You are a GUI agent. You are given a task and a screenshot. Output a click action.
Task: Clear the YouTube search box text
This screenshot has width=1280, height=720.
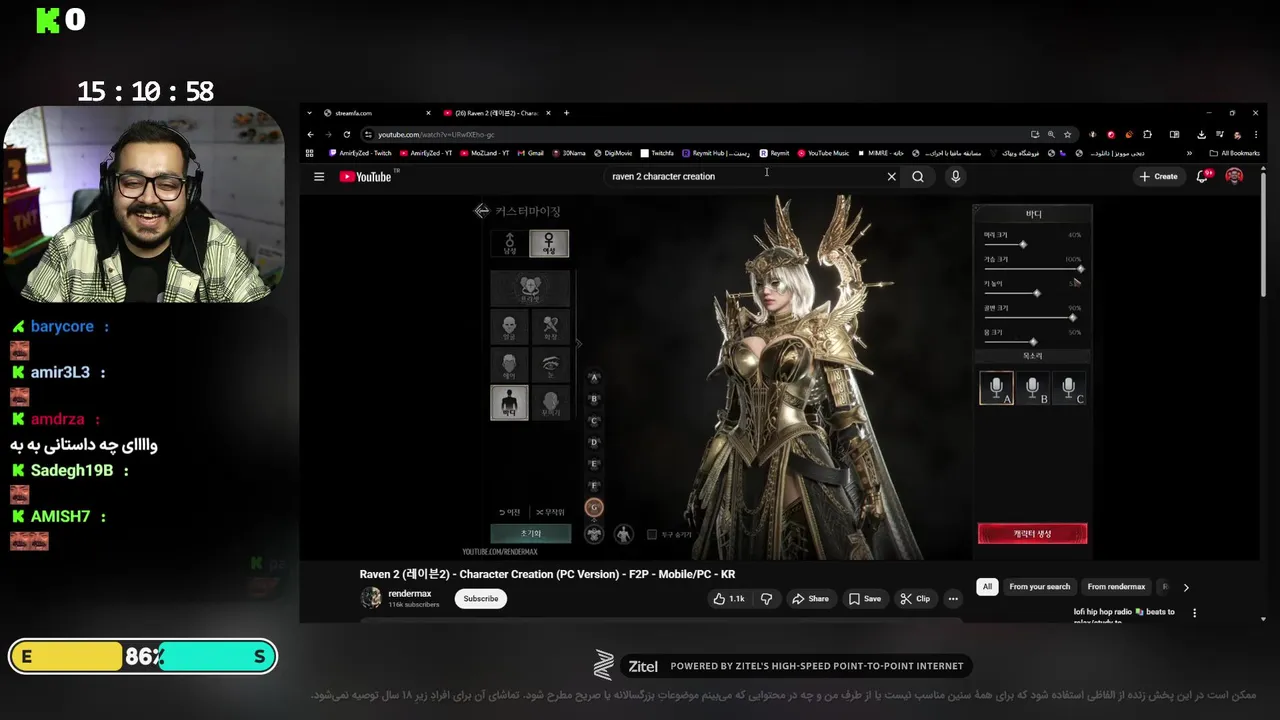point(891,177)
